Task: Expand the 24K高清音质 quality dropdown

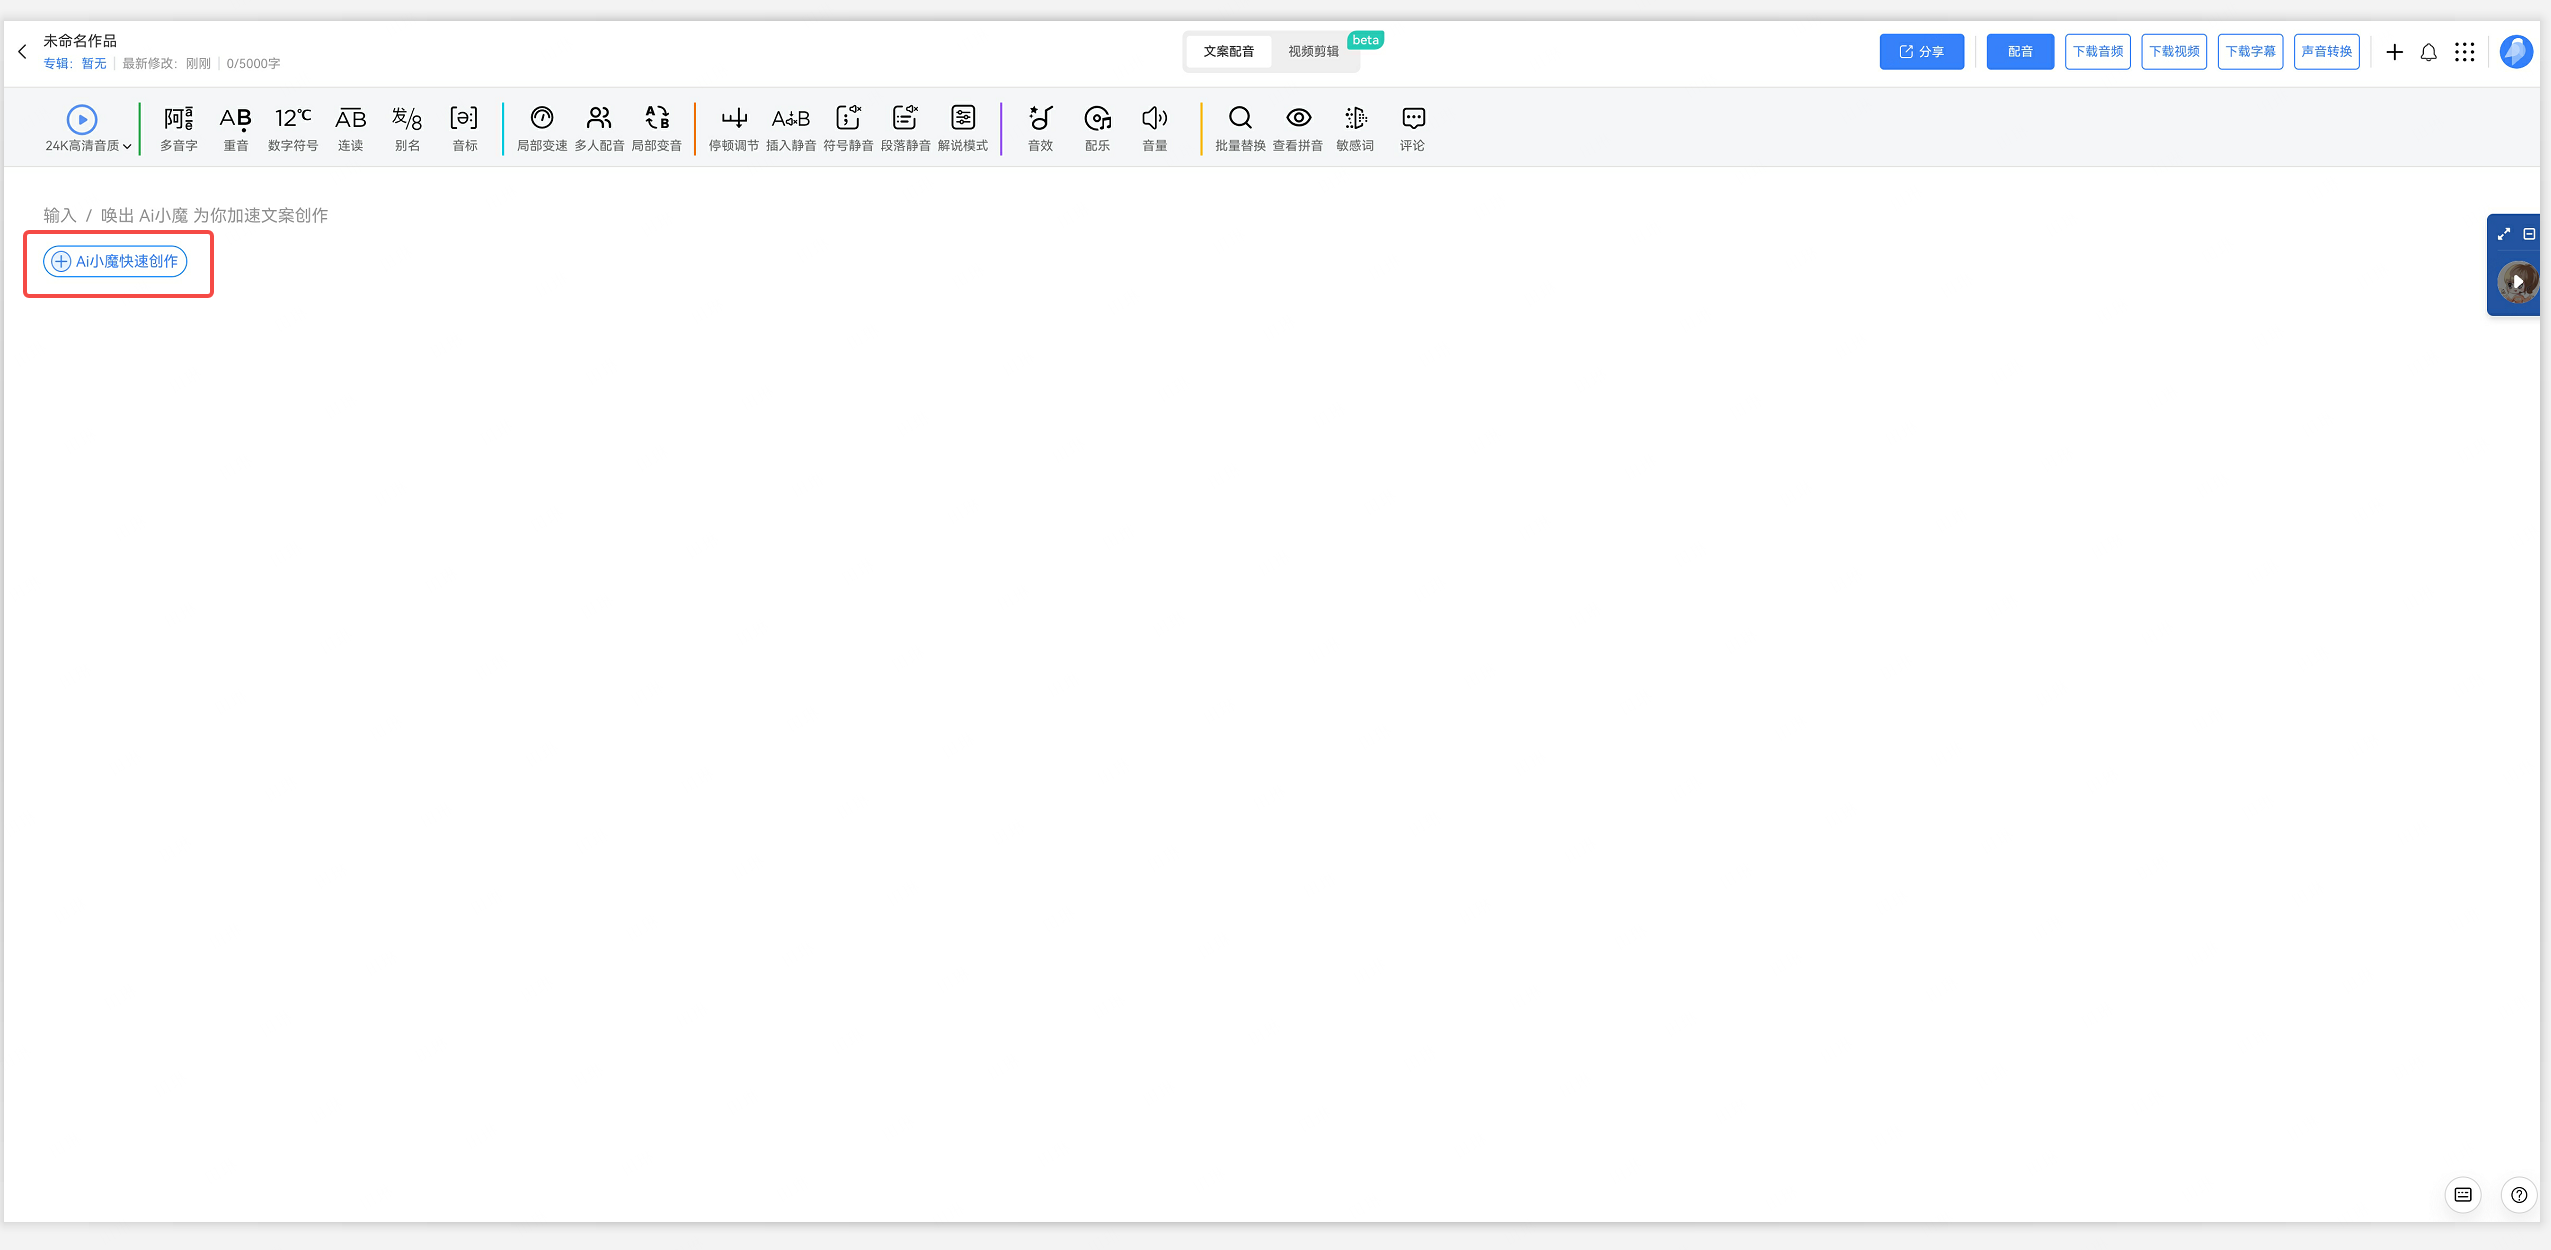Action: pos(88,146)
